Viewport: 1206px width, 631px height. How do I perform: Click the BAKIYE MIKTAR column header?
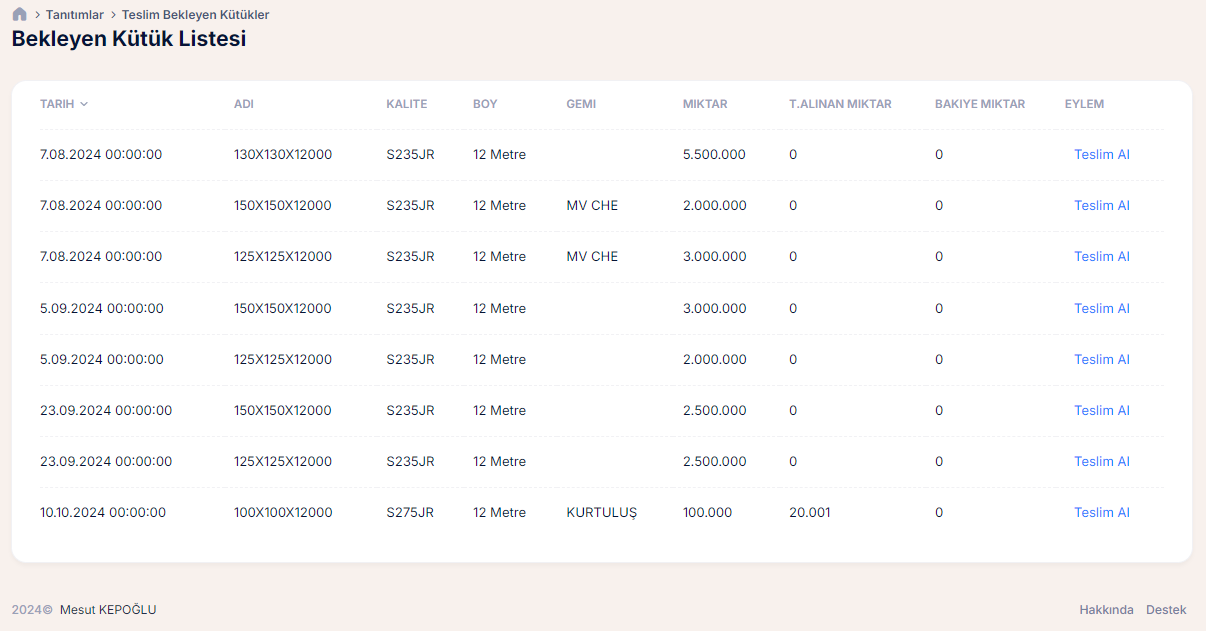click(979, 104)
